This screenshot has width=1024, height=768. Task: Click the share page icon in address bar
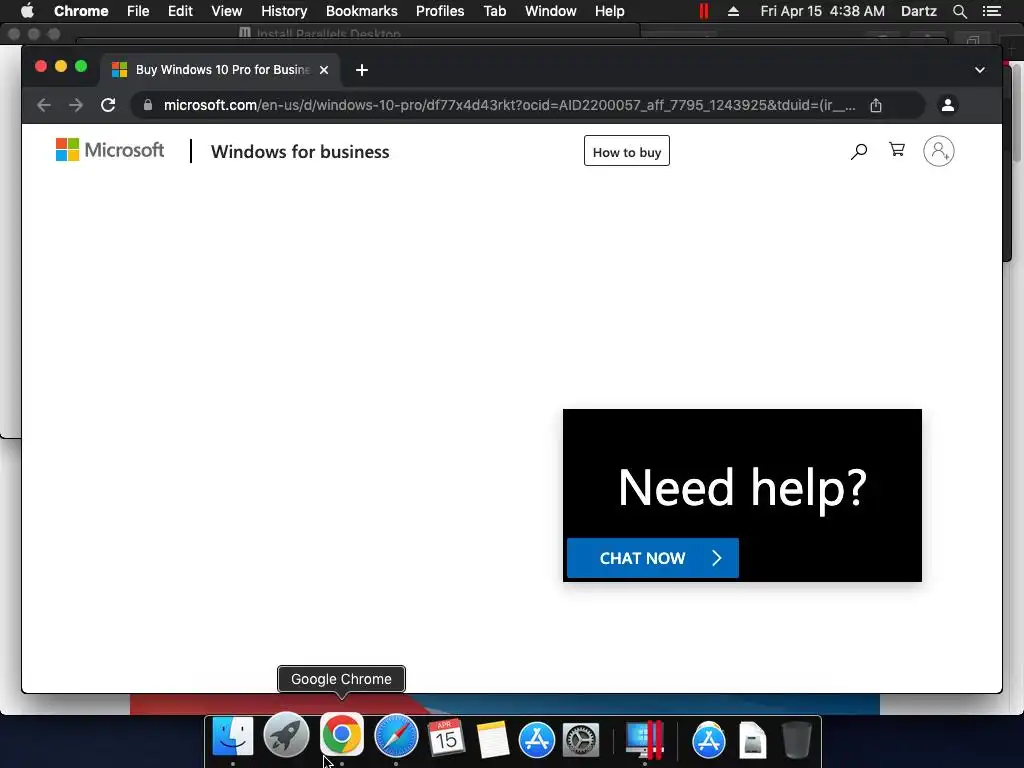pyautogui.click(x=876, y=105)
